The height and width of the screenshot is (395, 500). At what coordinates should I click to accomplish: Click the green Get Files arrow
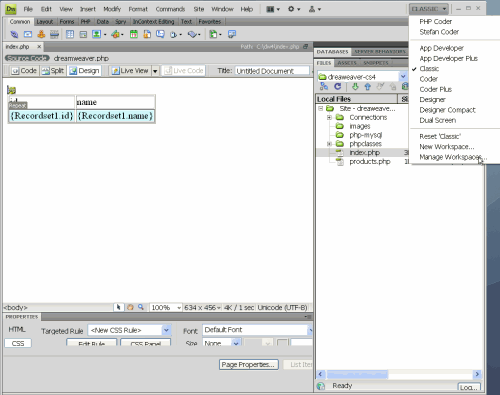coord(355,87)
